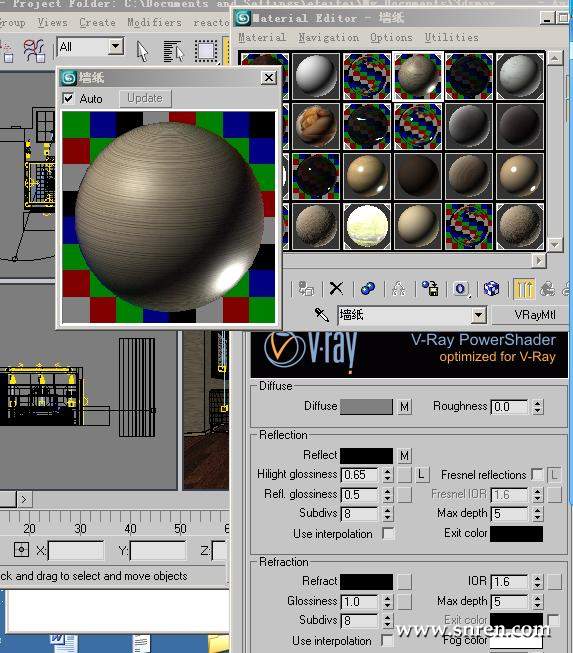Toggle highlighted Show End Result icon
573x653 pixels.
tap(524, 288)
